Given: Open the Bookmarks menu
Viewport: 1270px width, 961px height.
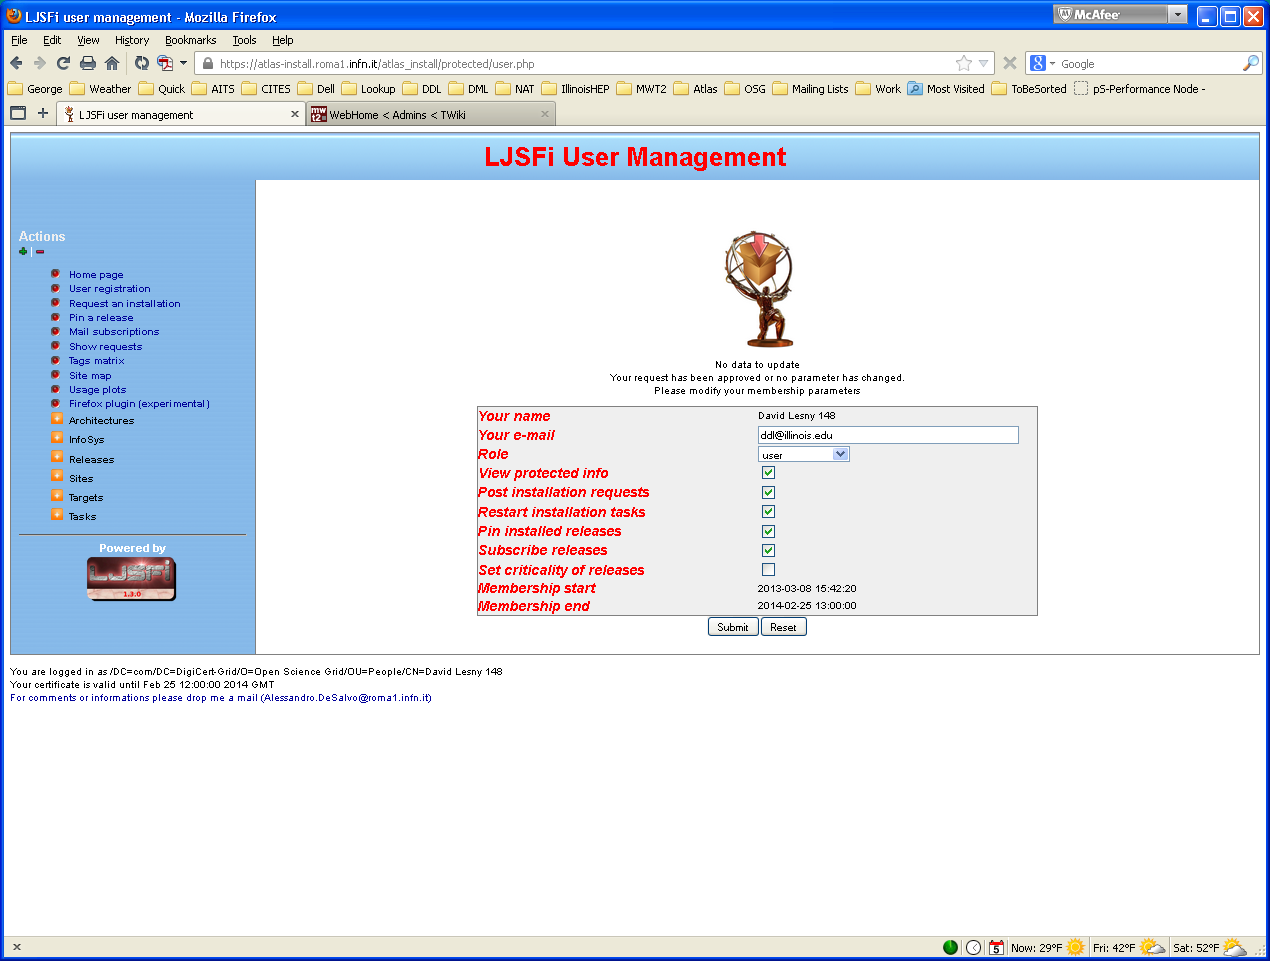Looking at the screenshot, I should pos(189,40).
